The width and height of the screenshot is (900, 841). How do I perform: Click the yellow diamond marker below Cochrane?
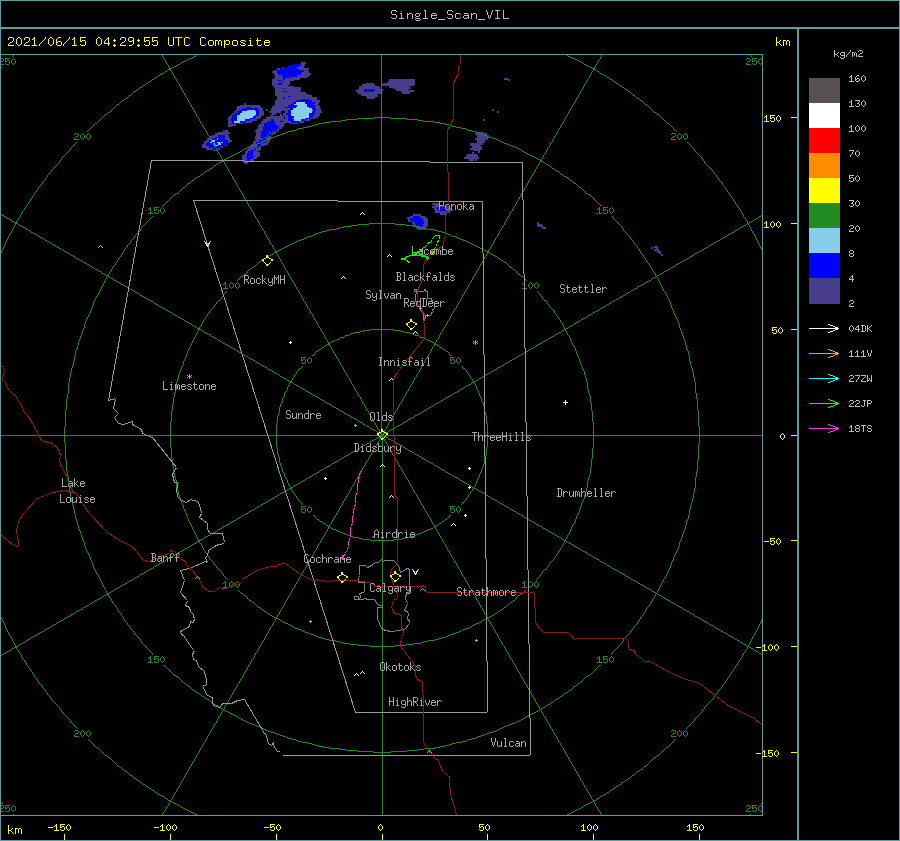tap(343, 577)
